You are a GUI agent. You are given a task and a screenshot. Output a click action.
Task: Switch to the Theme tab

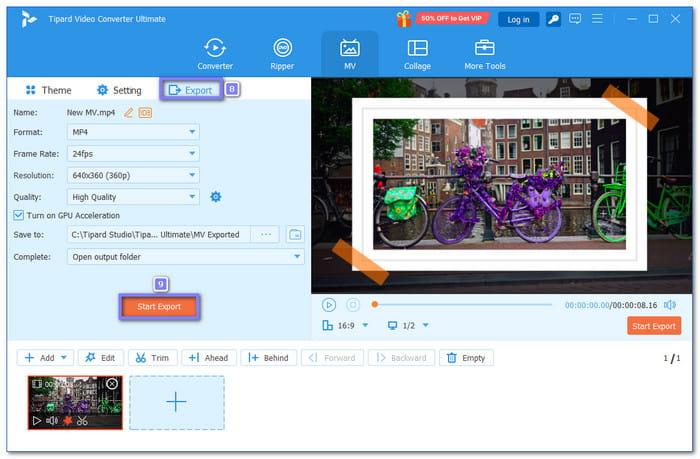coord(48,90)
